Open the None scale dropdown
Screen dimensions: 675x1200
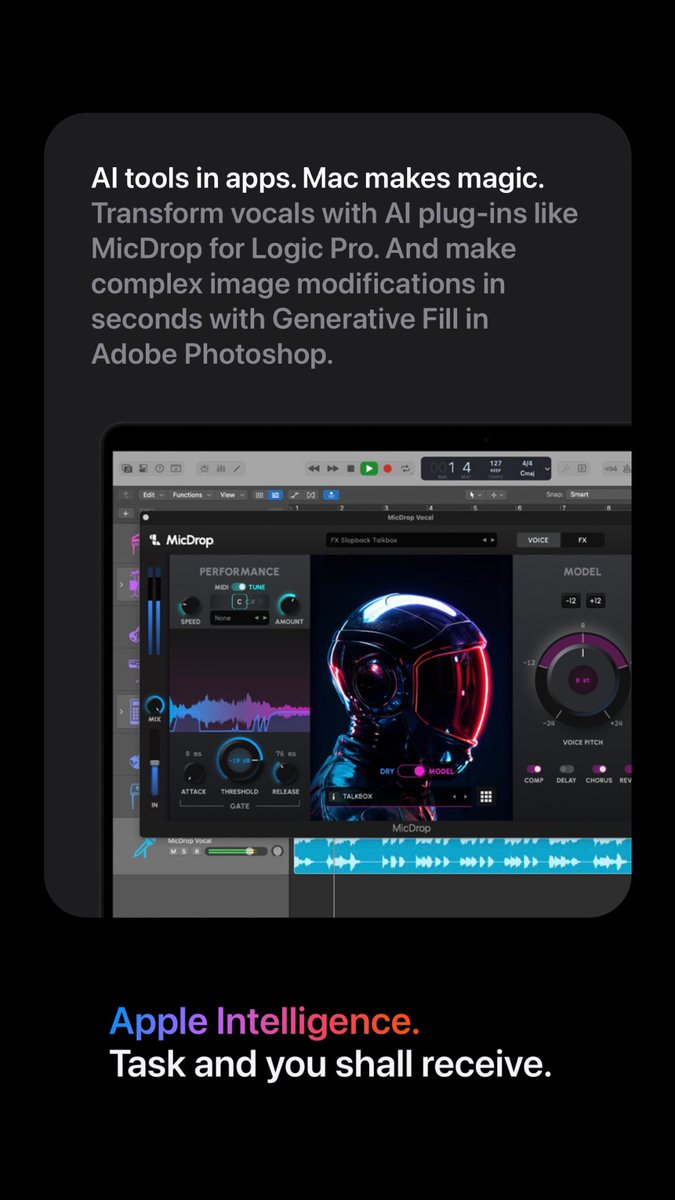240,618
